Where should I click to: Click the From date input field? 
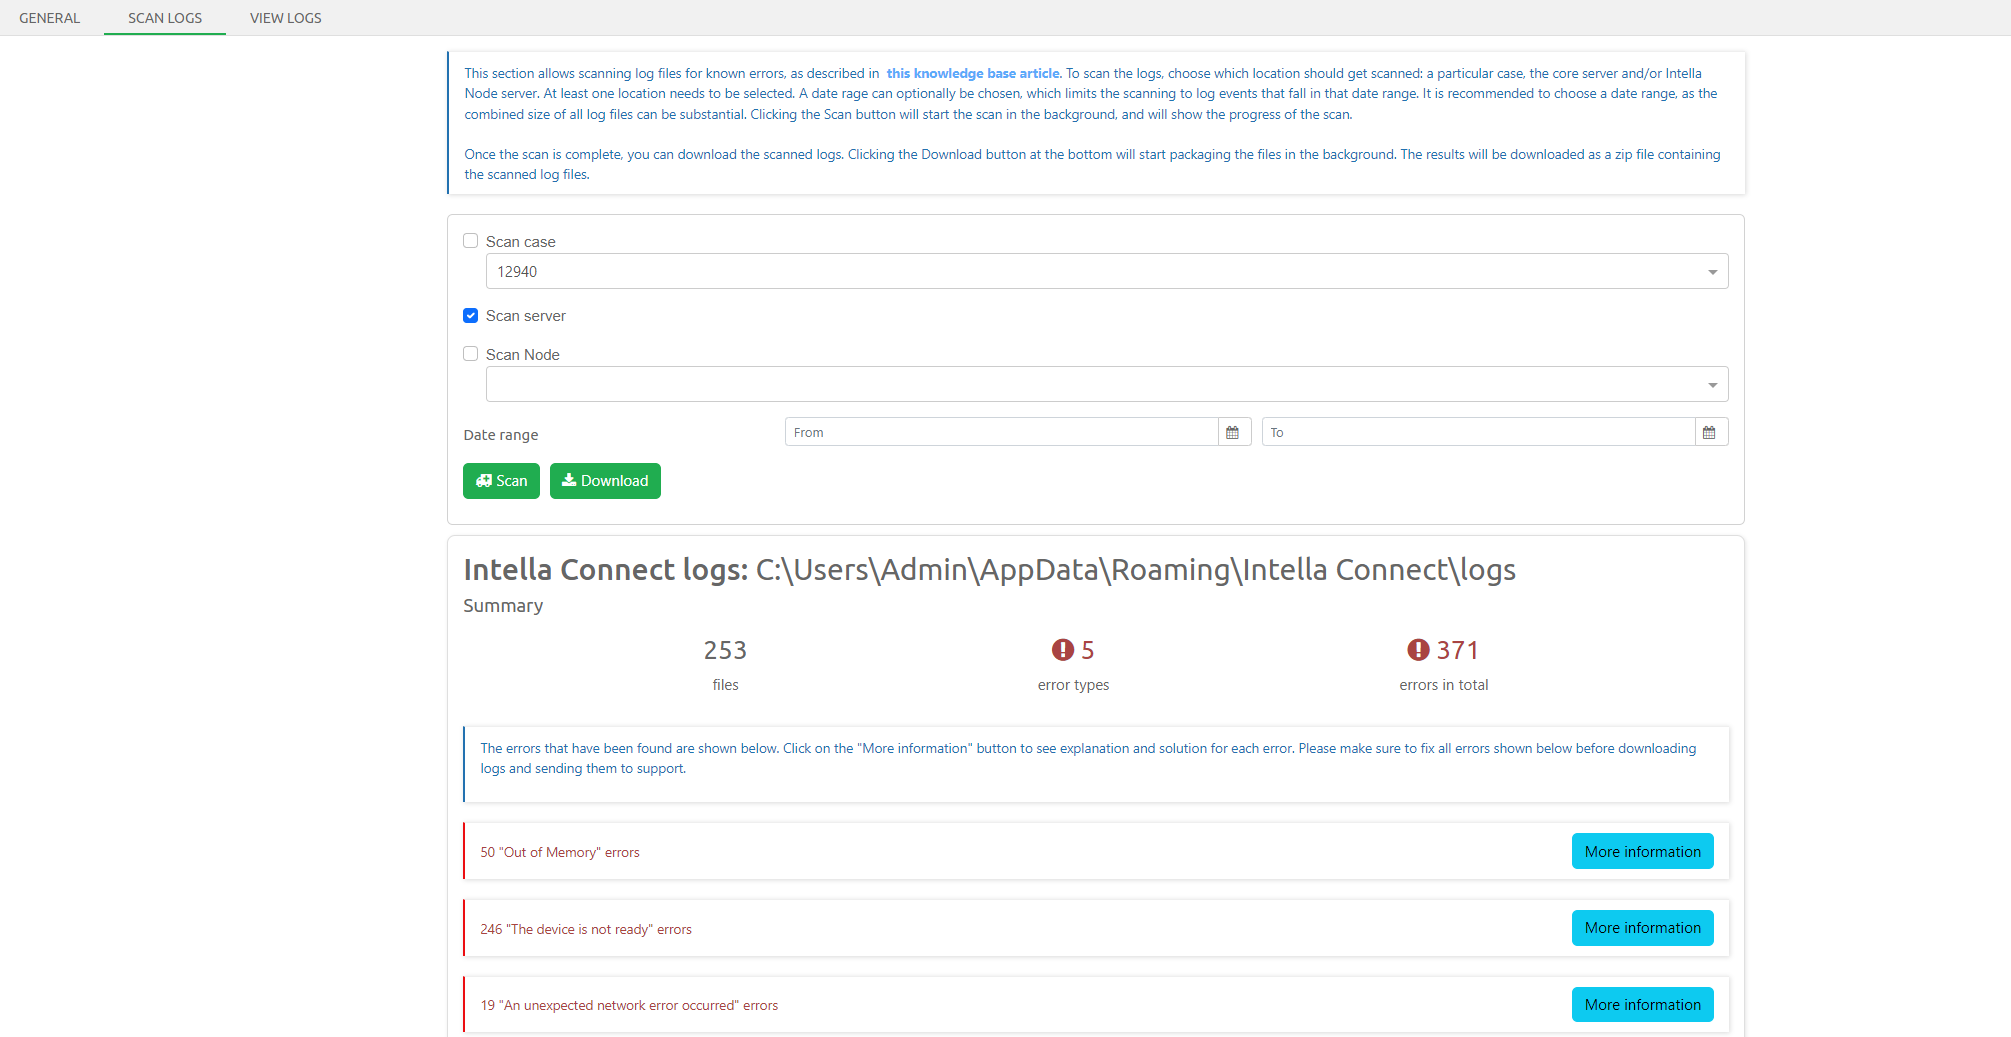click(1000, 431)
